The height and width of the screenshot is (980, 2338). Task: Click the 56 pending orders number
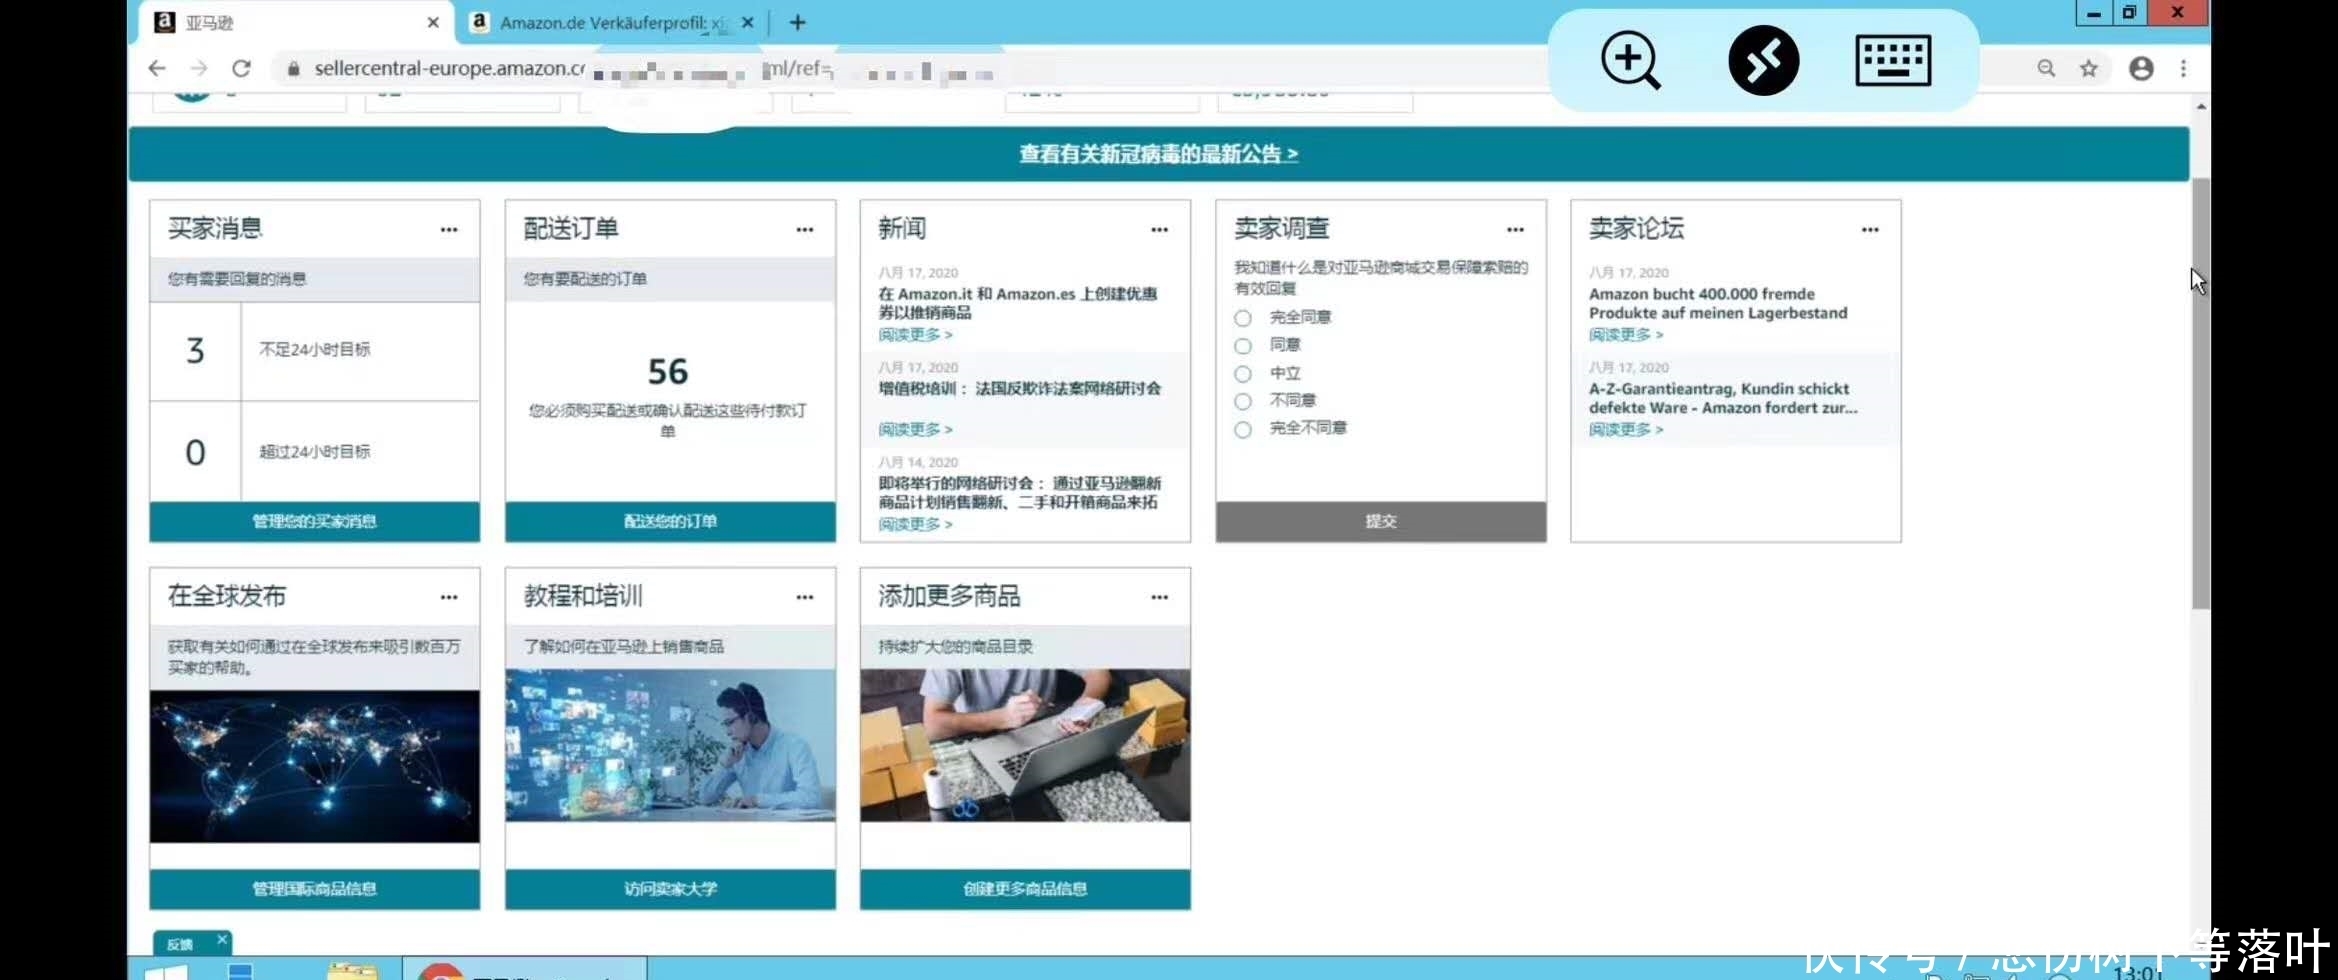coord(668,372)
